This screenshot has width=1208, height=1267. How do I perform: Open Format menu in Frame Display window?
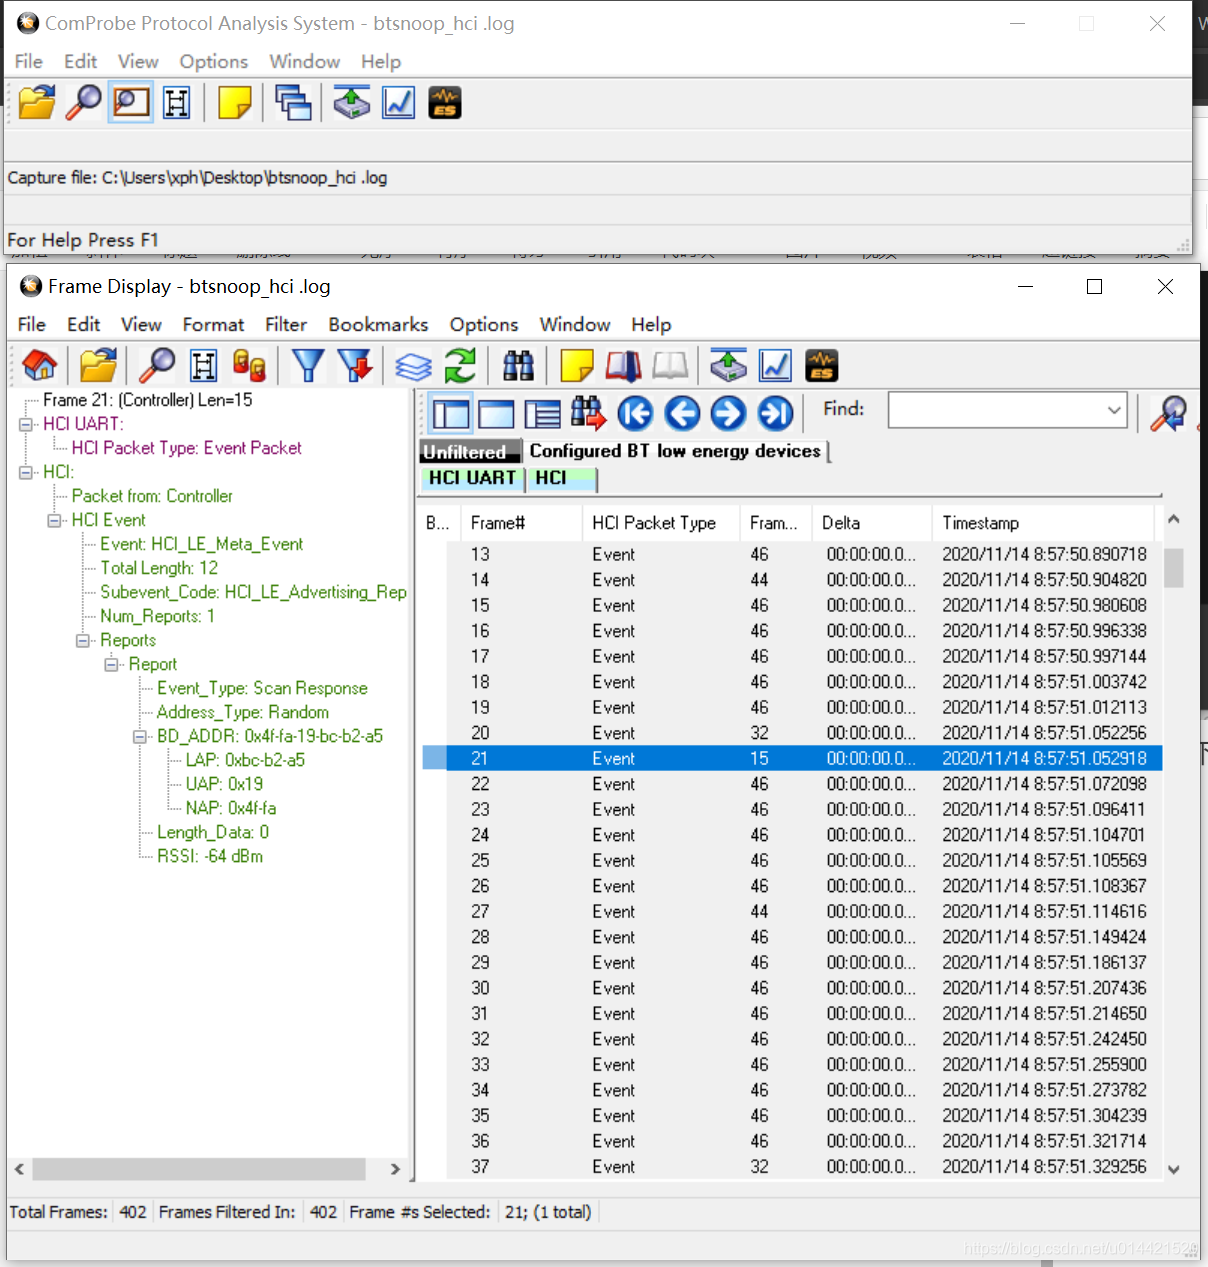point(213,324)
